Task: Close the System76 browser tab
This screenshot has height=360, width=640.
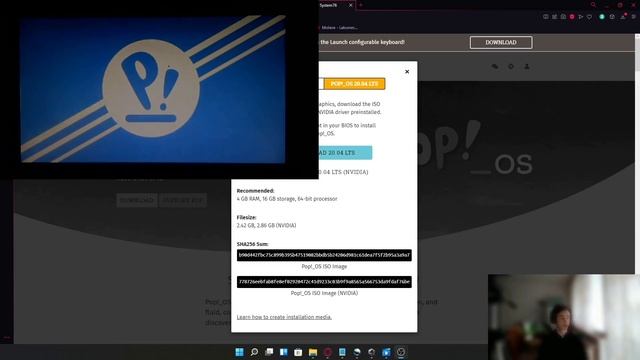Action: coord(351,5)
